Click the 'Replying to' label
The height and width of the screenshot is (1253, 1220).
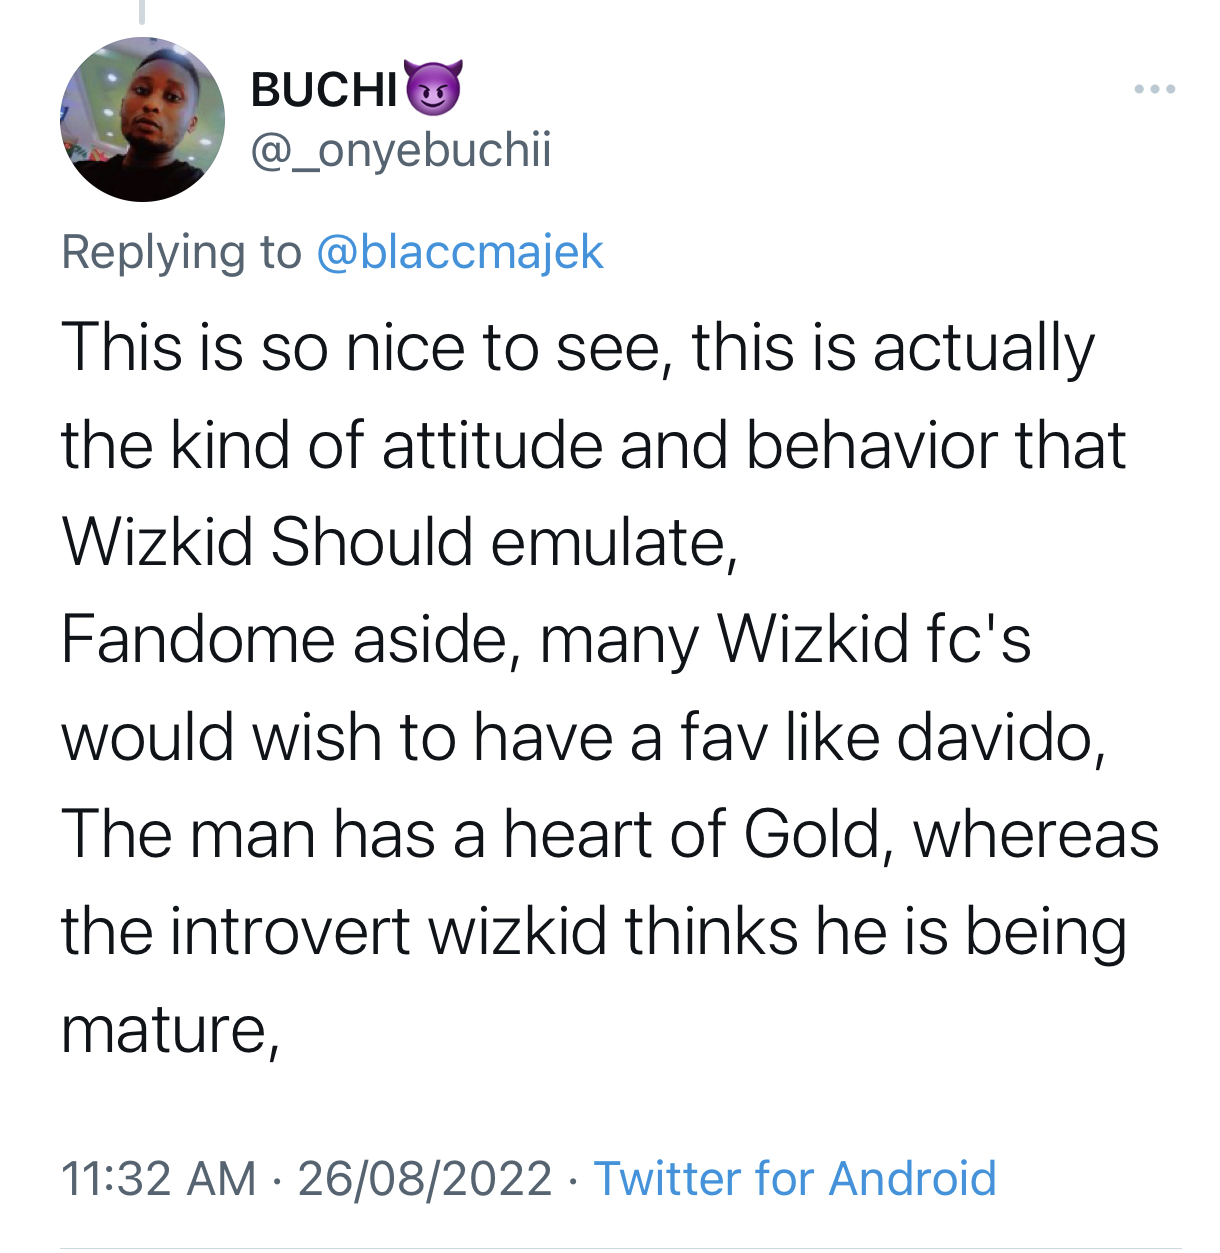point(181,252)
